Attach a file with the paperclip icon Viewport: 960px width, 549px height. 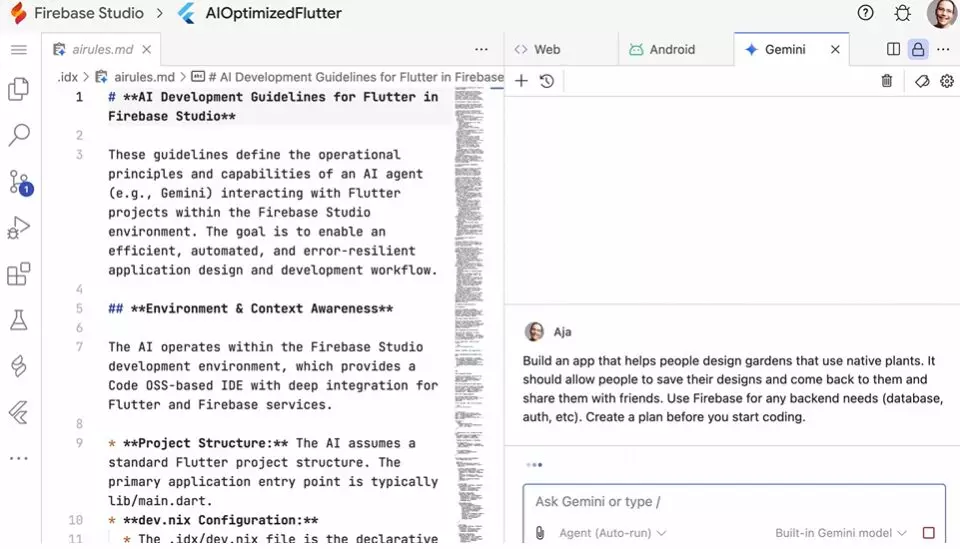tap(539, 533)
